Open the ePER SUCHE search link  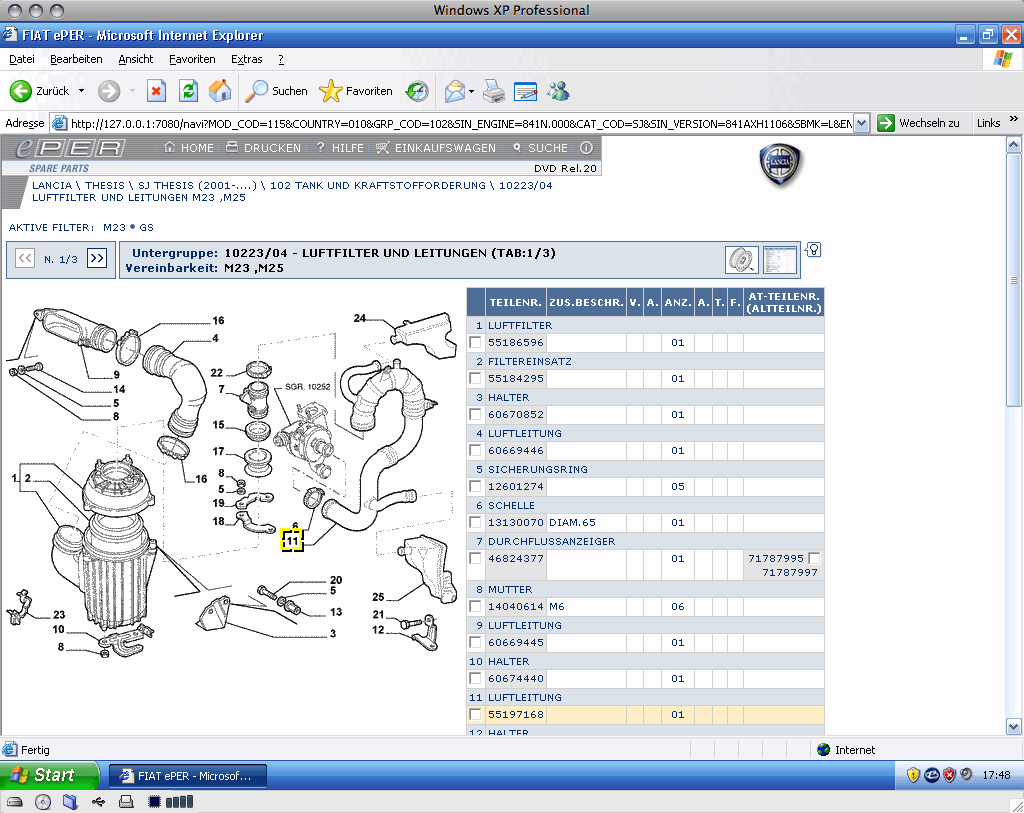[x=540, y=148]
